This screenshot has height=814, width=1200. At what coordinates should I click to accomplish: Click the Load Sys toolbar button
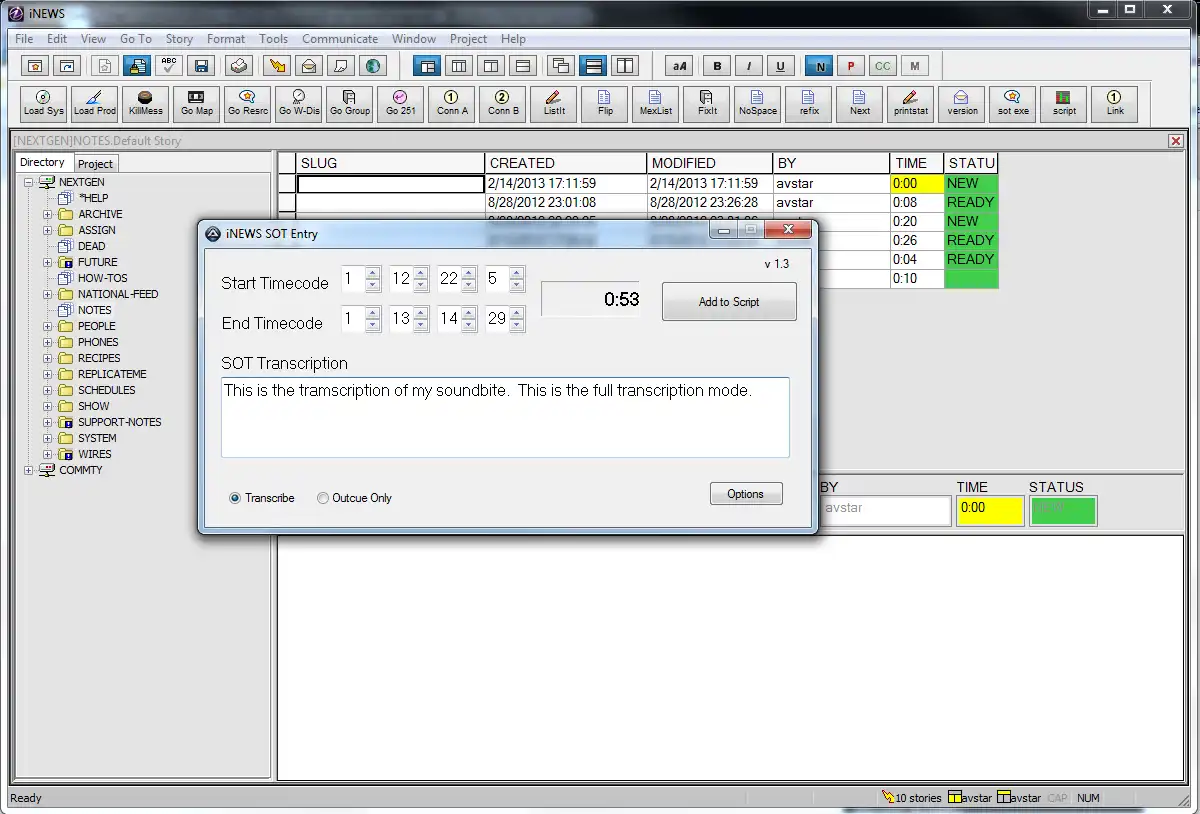coord(44,103)
